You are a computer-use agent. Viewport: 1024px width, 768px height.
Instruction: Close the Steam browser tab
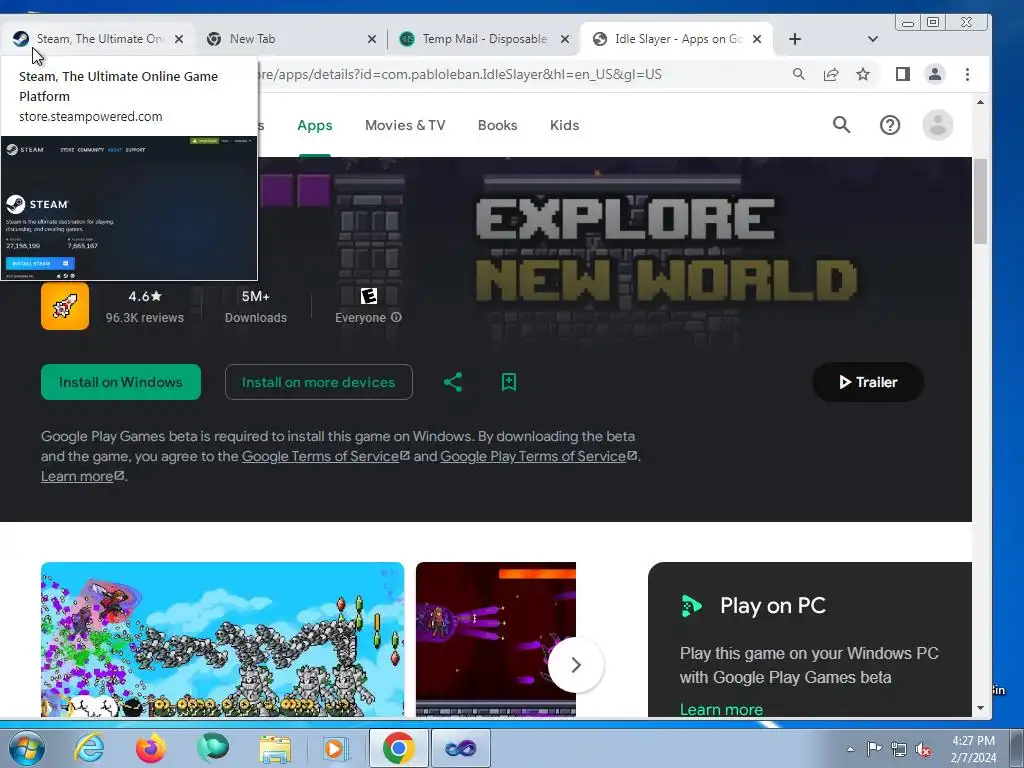click(x=179, y=39)
